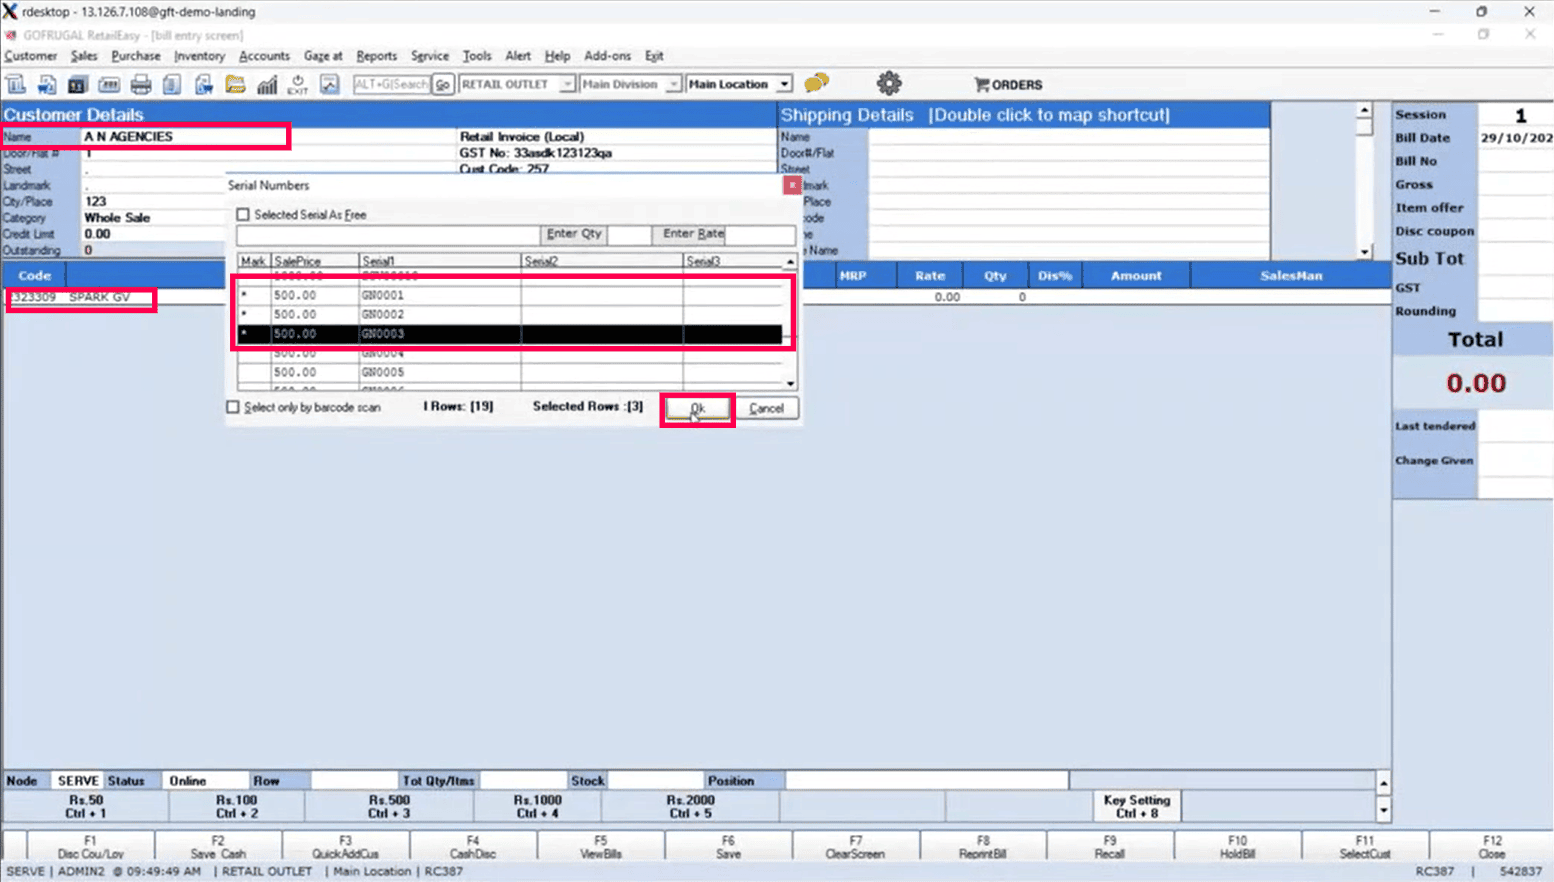1554x882 pixels.
Task: Click the F1 Disc Cou/Loy button
Action: (x=90, y=847)
